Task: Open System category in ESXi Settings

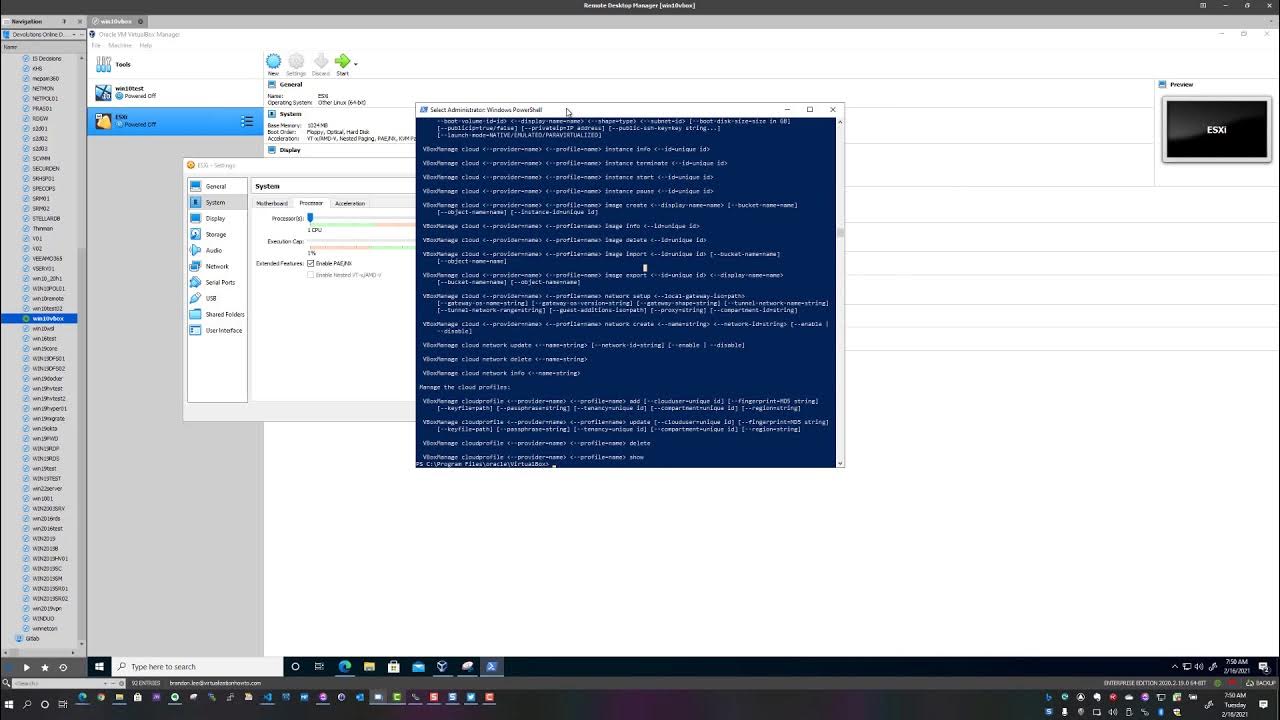Action: (216, 202)
